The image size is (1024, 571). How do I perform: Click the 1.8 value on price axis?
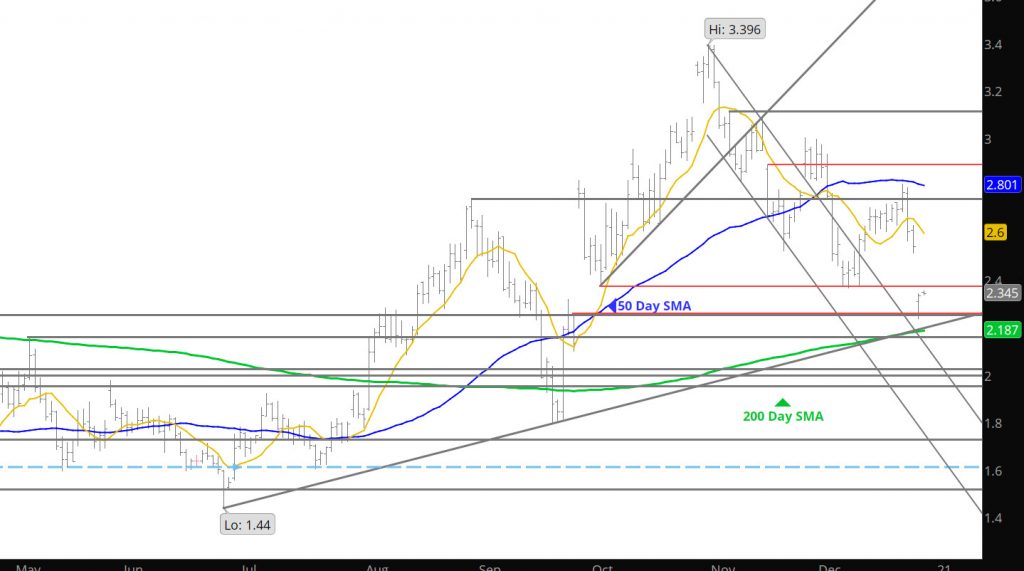[993, 424]
